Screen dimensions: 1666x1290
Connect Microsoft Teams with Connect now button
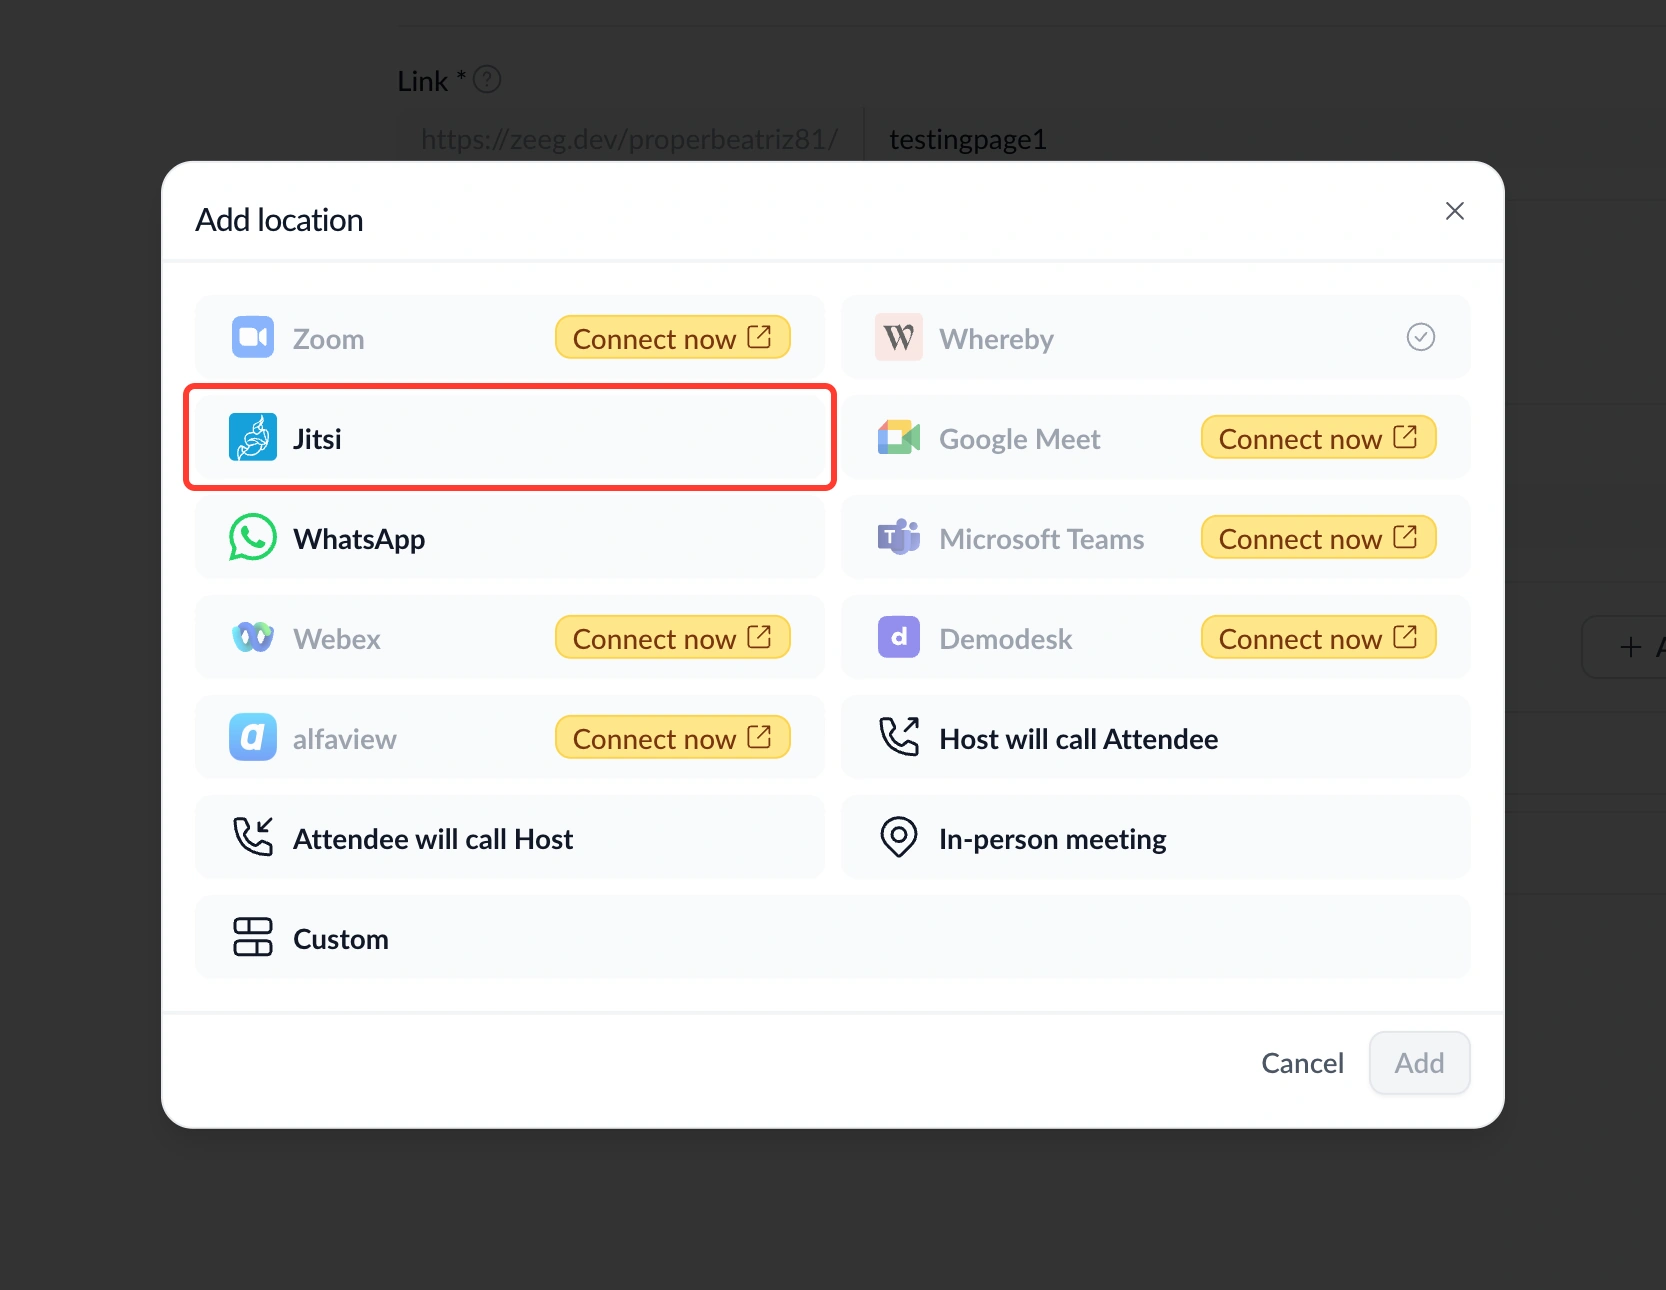click(1319, 538)
